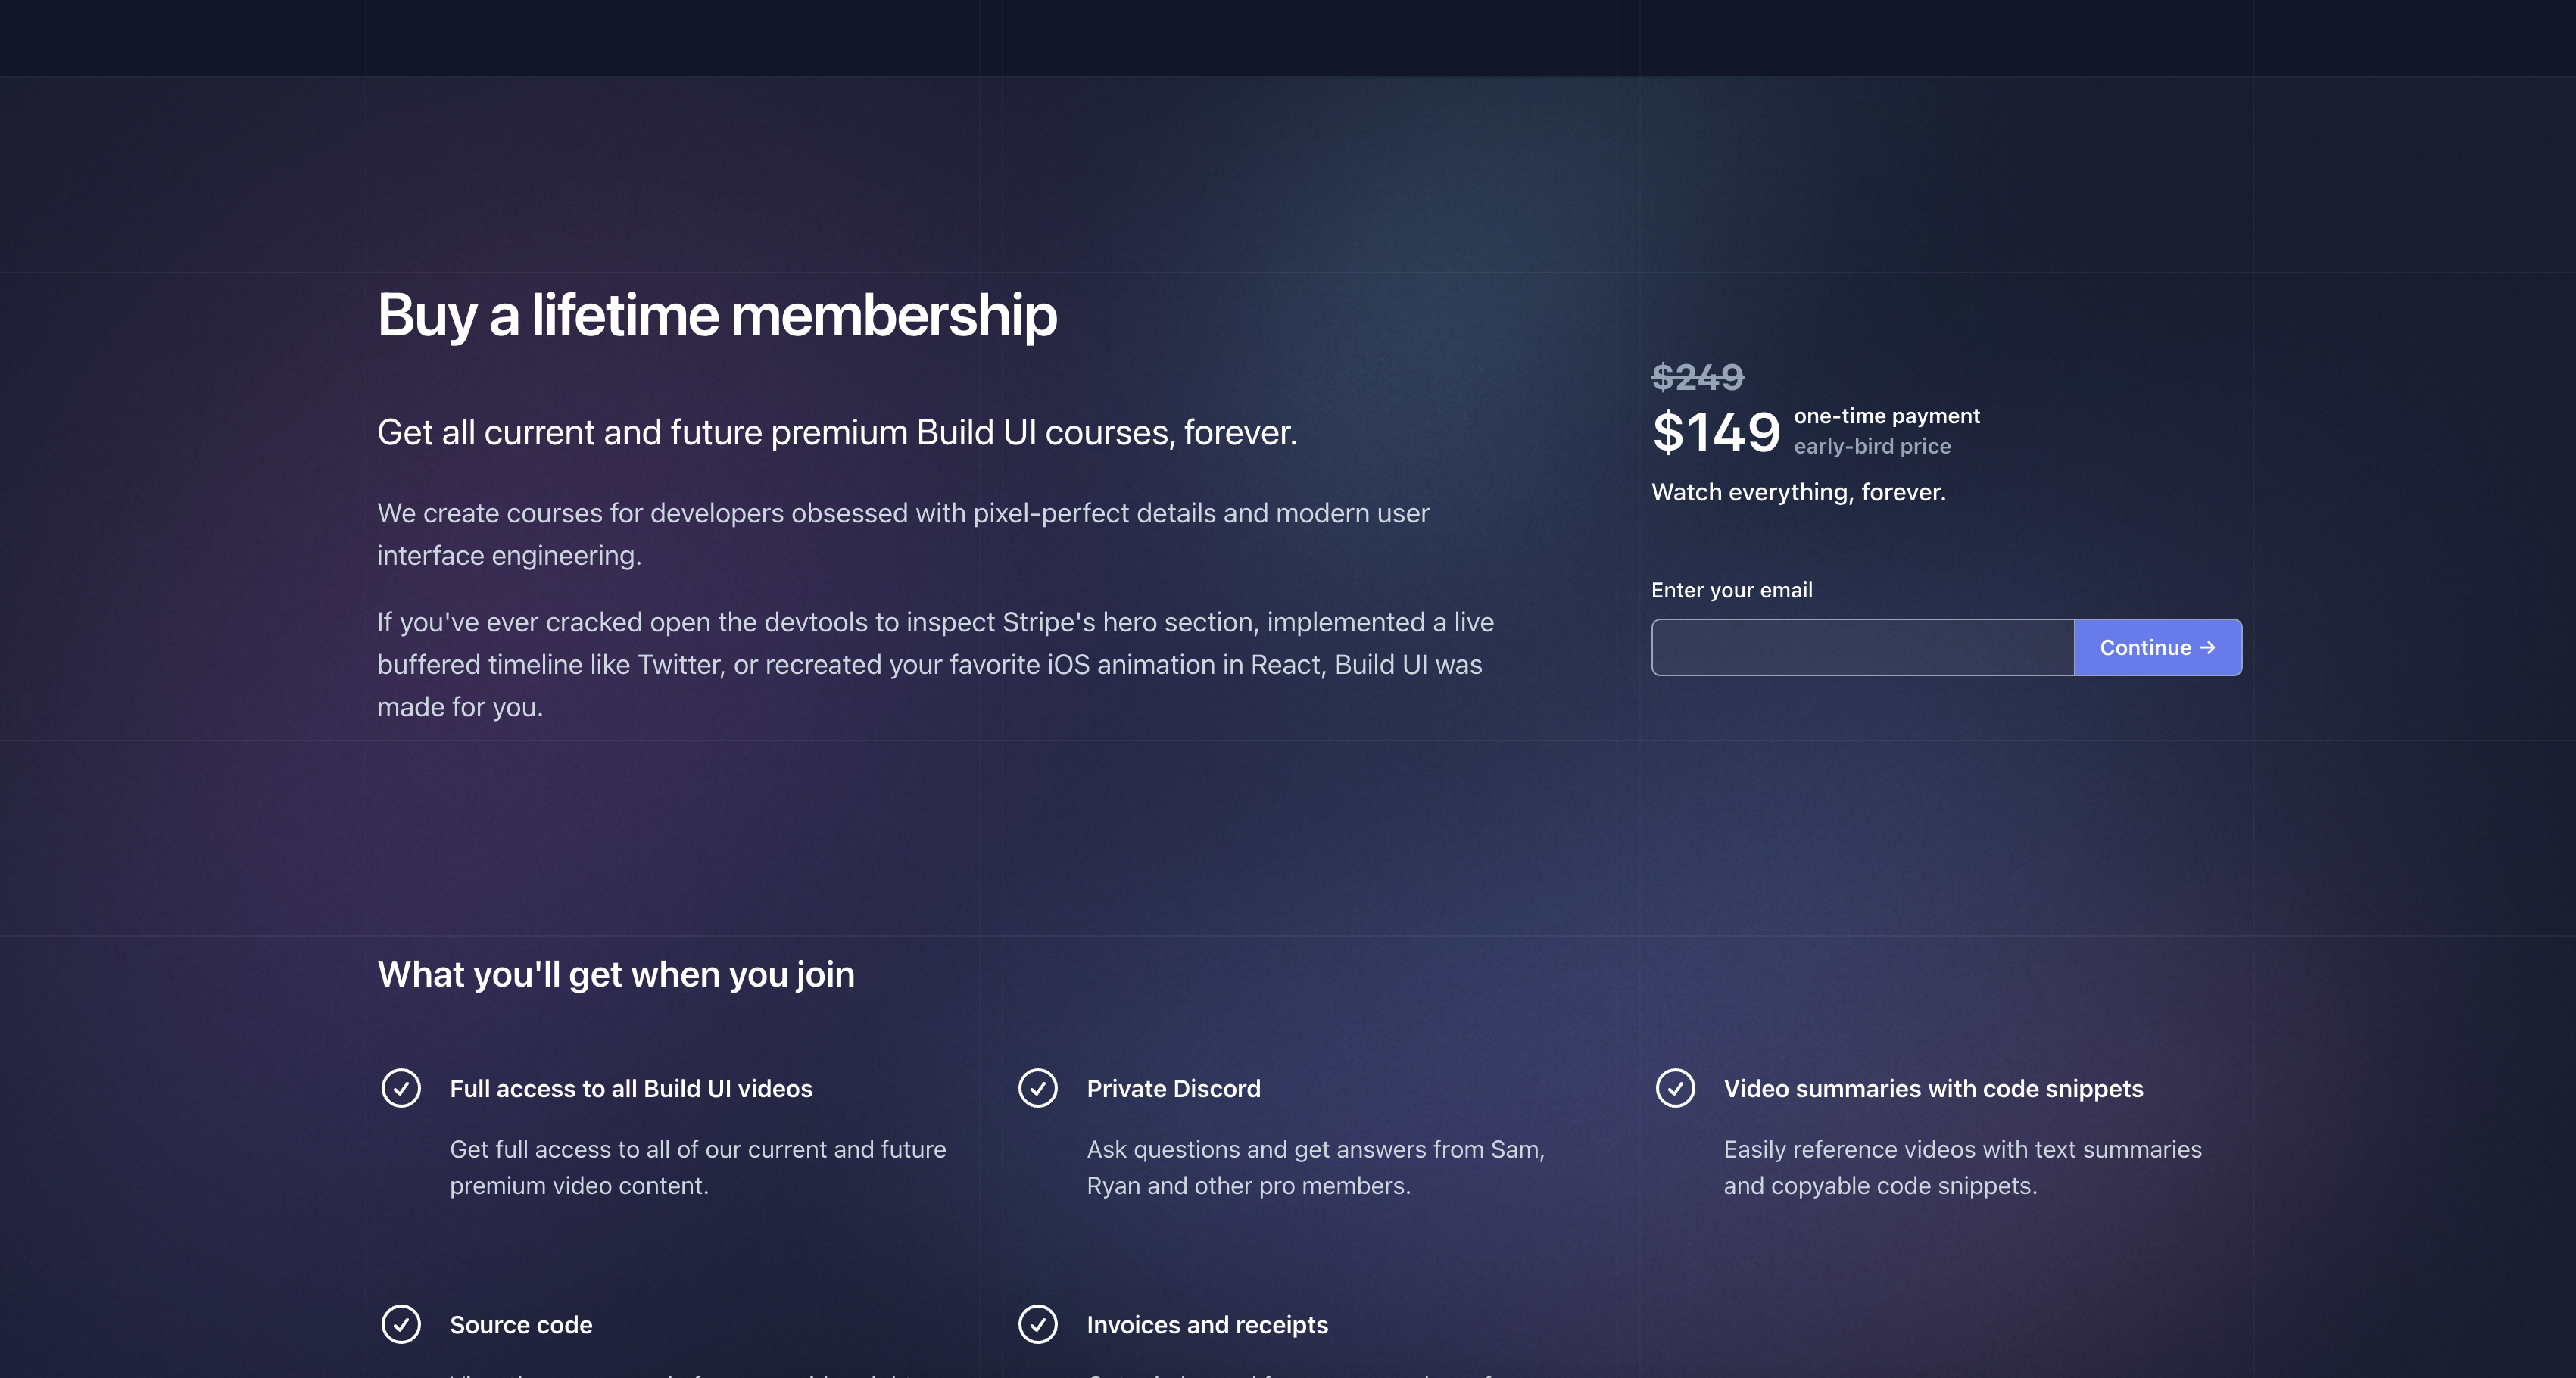This screenshot has height=1378, width=2576.
Task: Focus the email address input field
Action: click(1862, 648)
